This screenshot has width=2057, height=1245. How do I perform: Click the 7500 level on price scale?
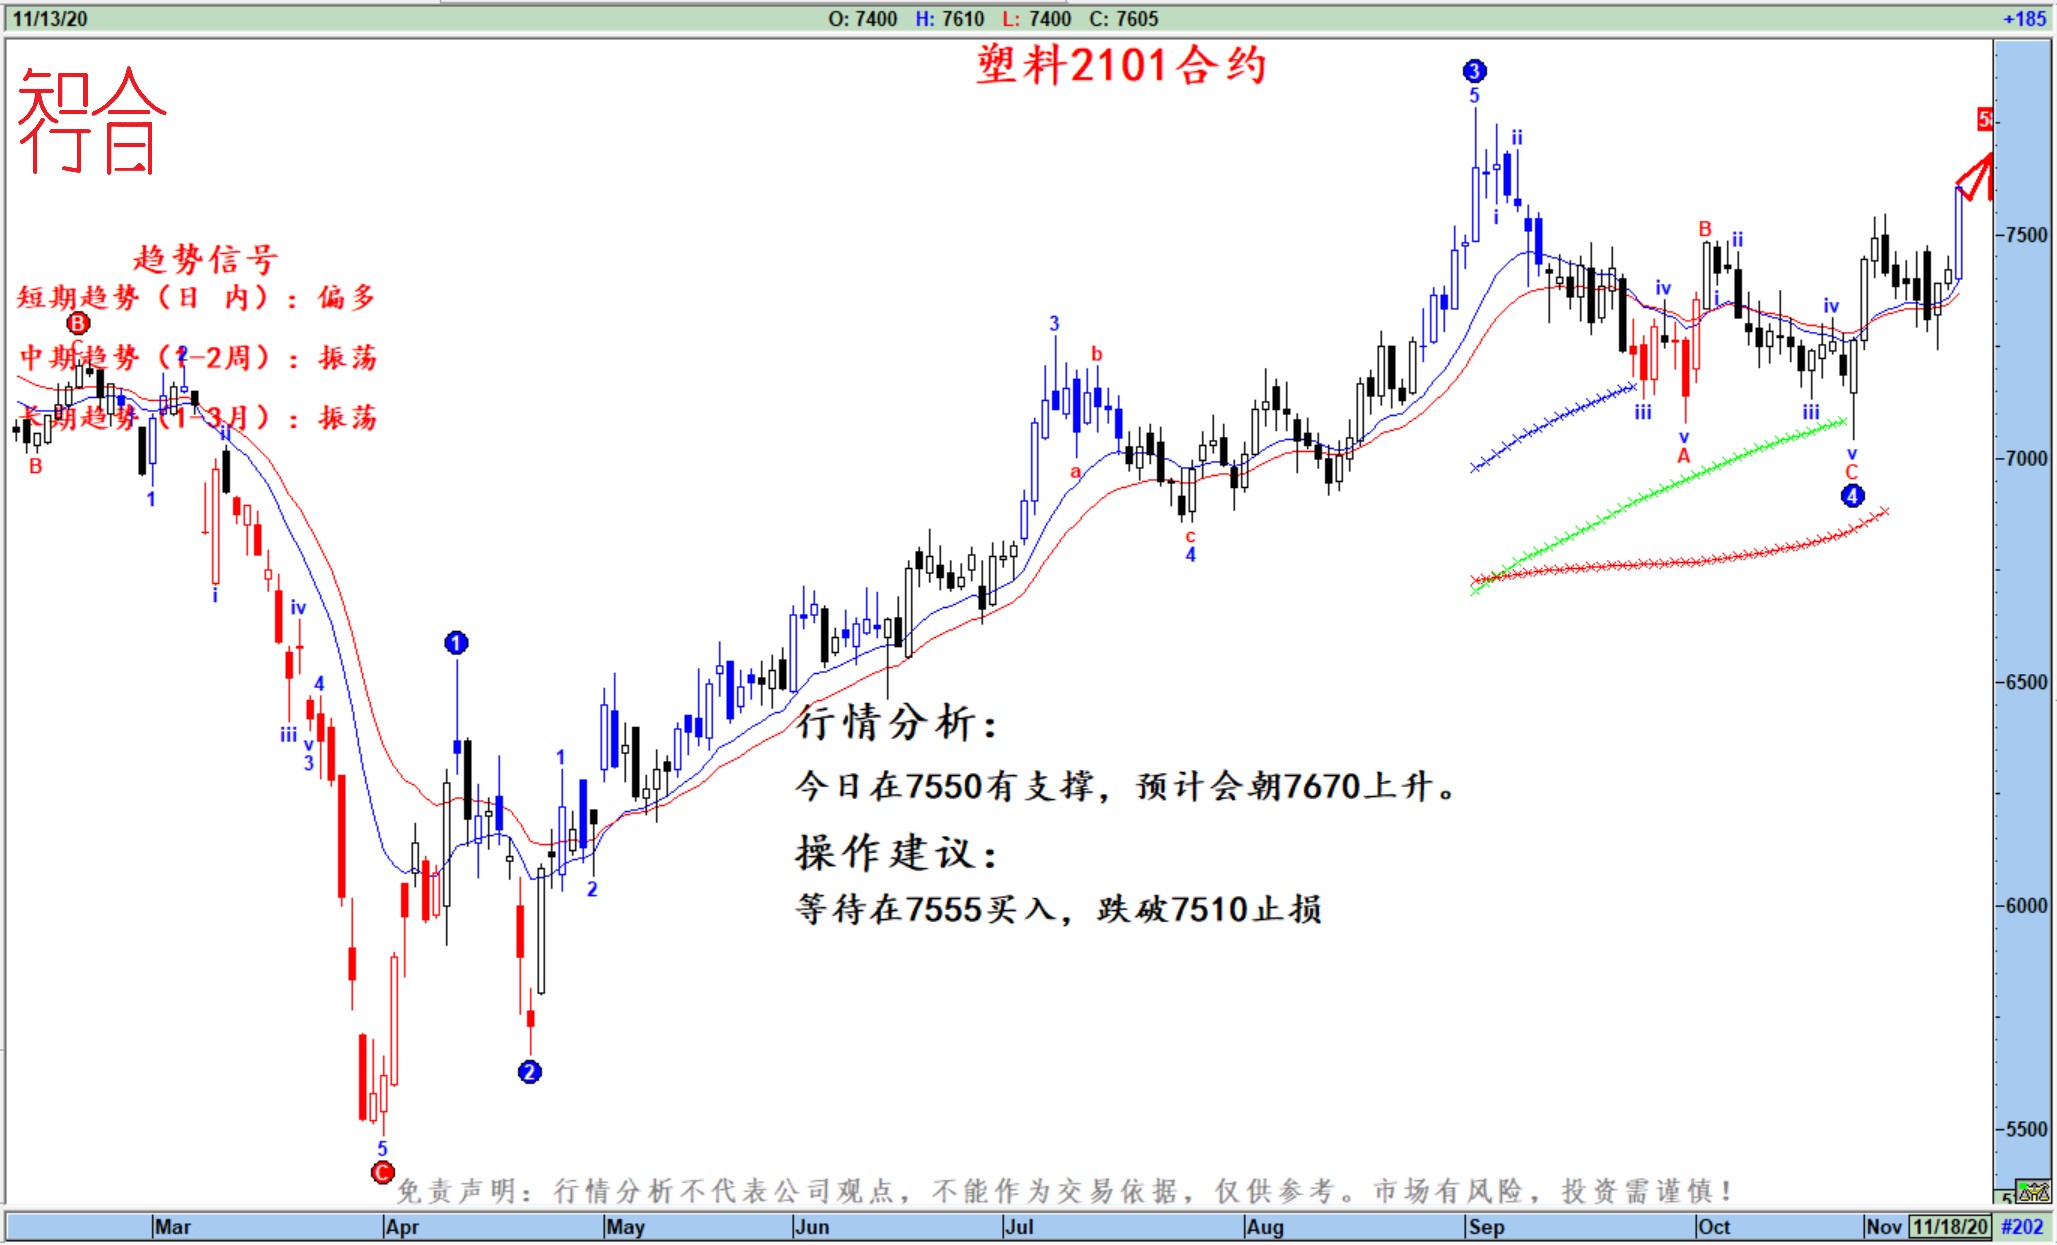(2026, 235)
